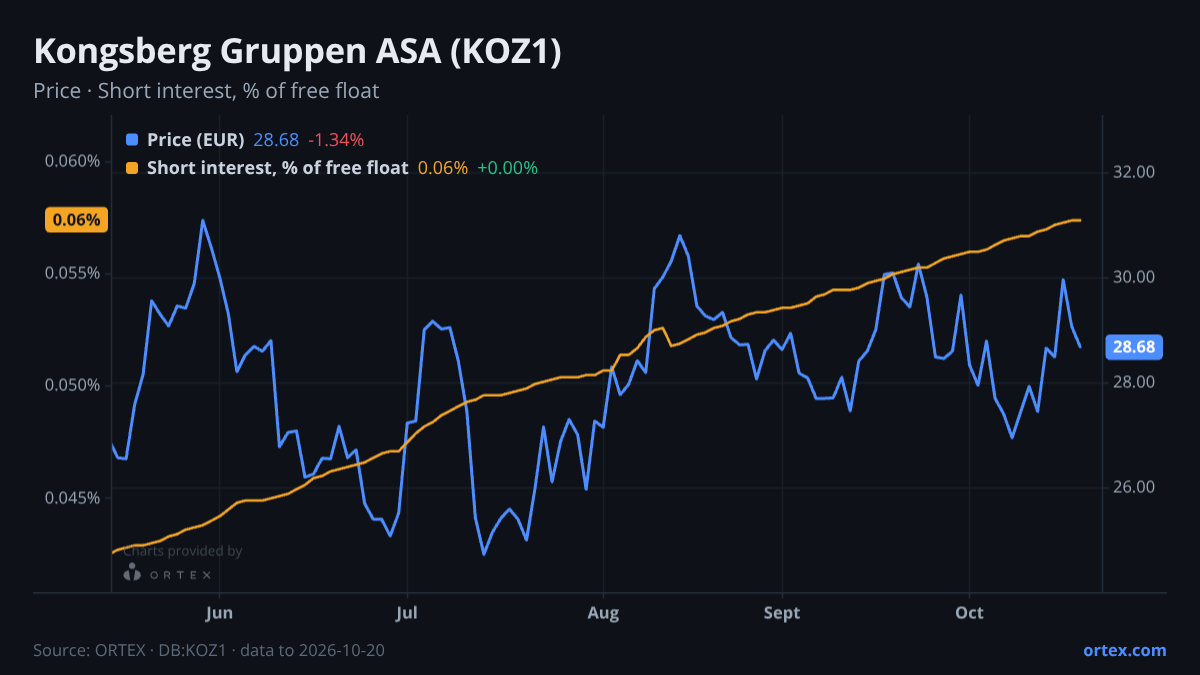Image resolution: width=1200 pixels, height=675 pixels.
Task: Click the 28.68 price value in legend
Action: point(275,140)
